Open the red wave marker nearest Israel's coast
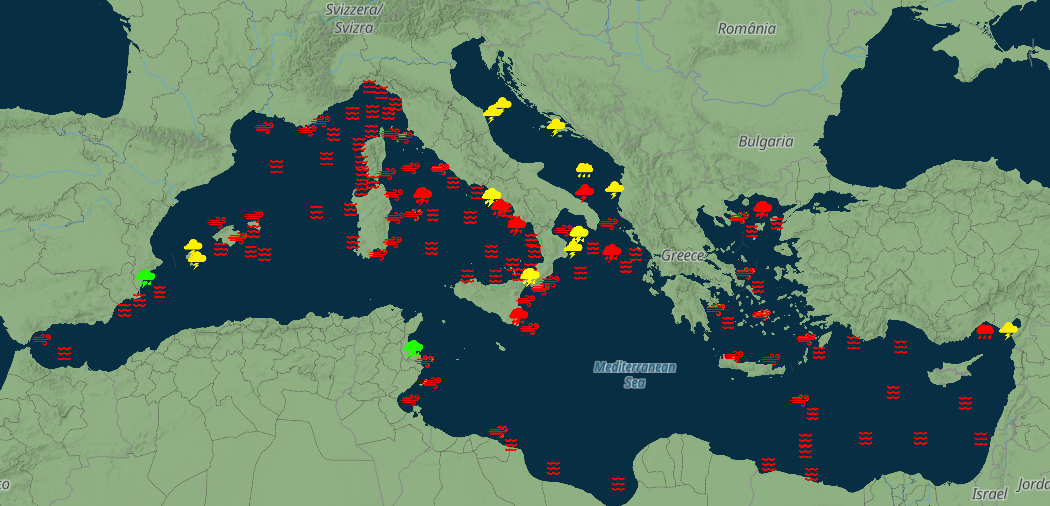The height and width of the screenshot is (506, 1050). click(x=981, y=438)
